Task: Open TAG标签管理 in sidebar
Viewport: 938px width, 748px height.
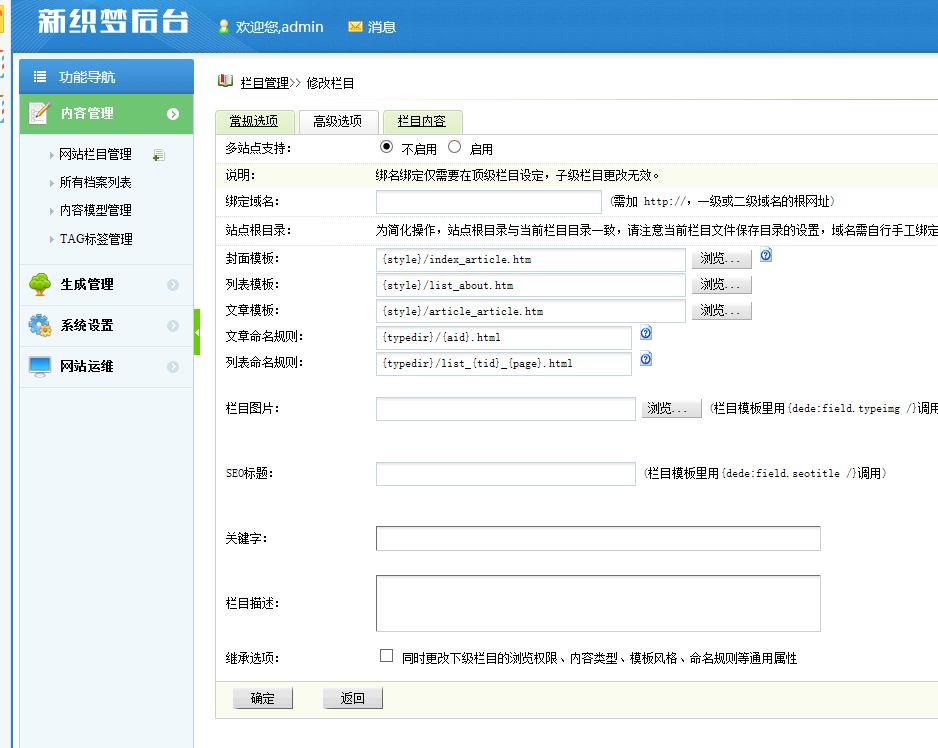Action: click(96, 239)
